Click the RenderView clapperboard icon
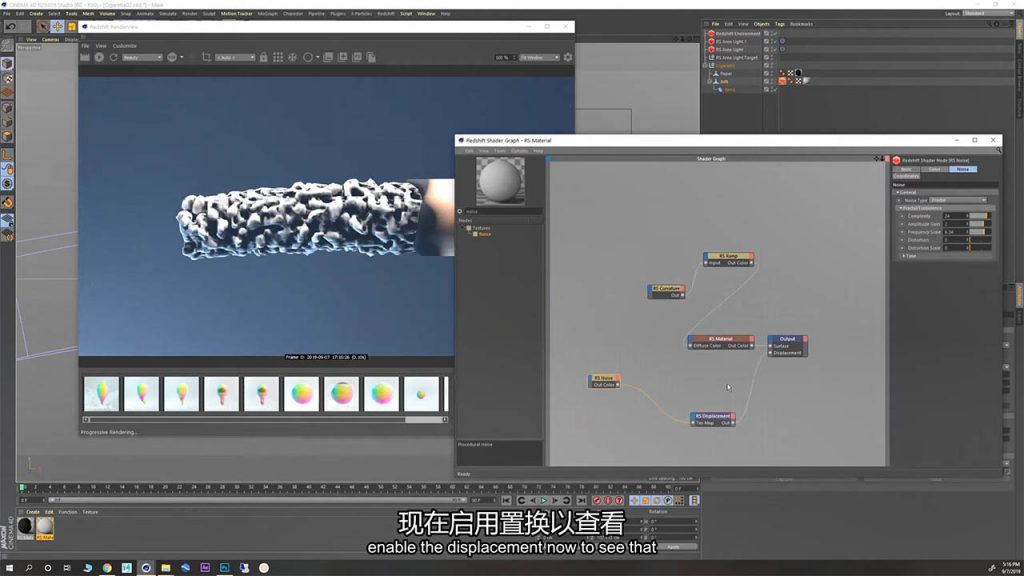1024x576 pixels. coord(85,57)
